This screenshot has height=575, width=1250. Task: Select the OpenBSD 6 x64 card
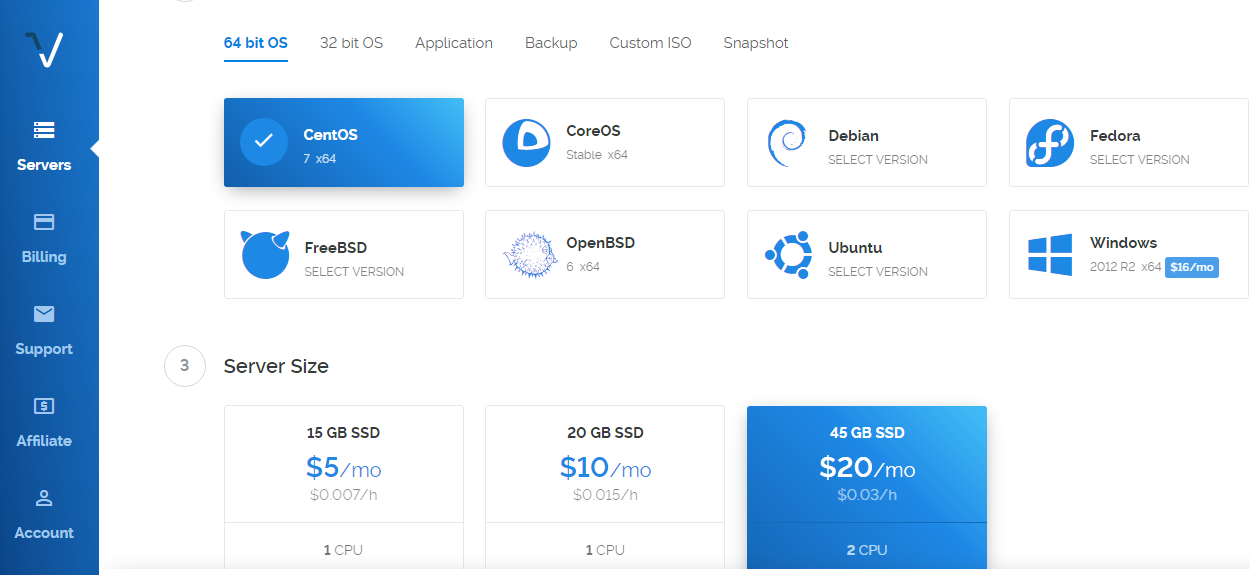click(x=605, y=254)
